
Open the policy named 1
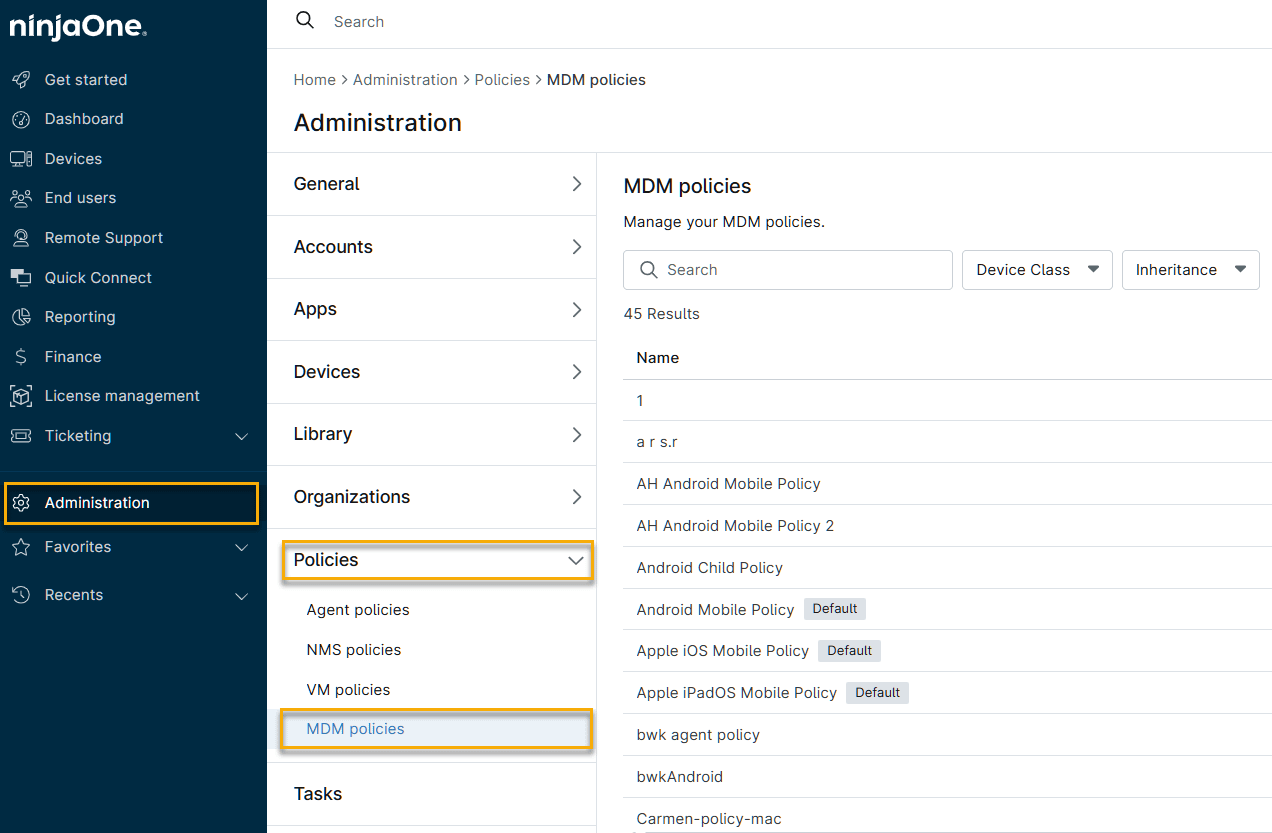[x=640, y=400]
